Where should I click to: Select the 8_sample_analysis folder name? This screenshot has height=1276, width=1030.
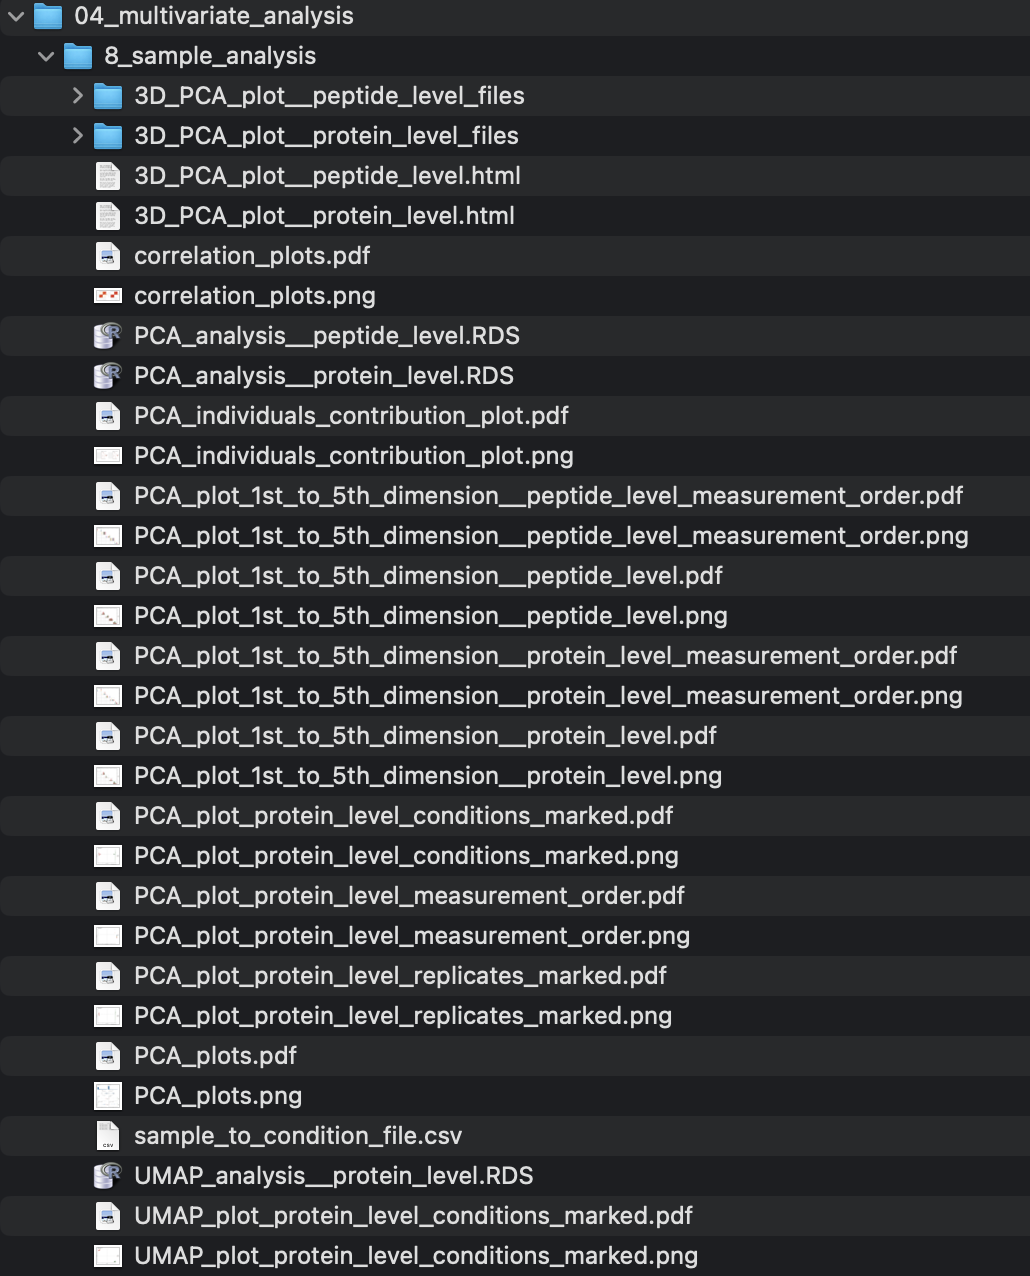pos(210,56)
